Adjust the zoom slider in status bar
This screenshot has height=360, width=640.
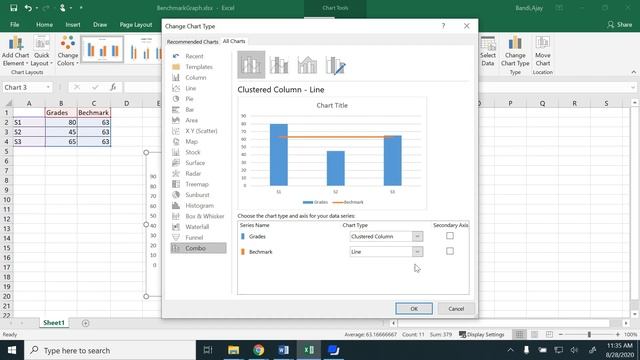(589, 334)
